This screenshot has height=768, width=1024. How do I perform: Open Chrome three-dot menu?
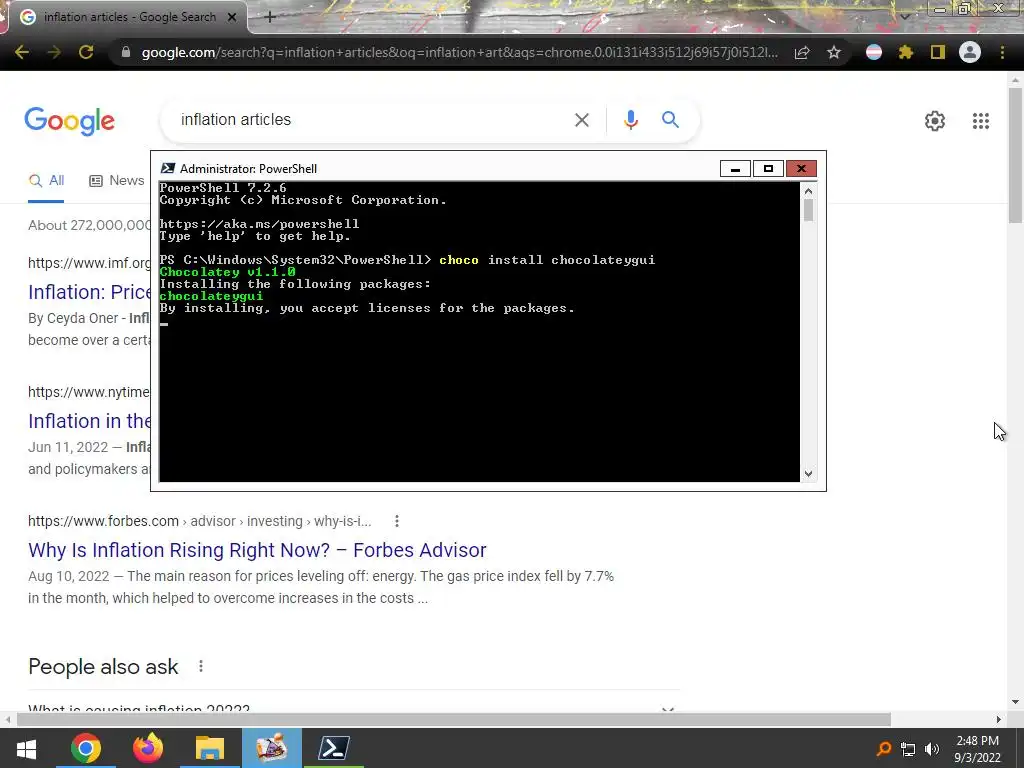1002,52
